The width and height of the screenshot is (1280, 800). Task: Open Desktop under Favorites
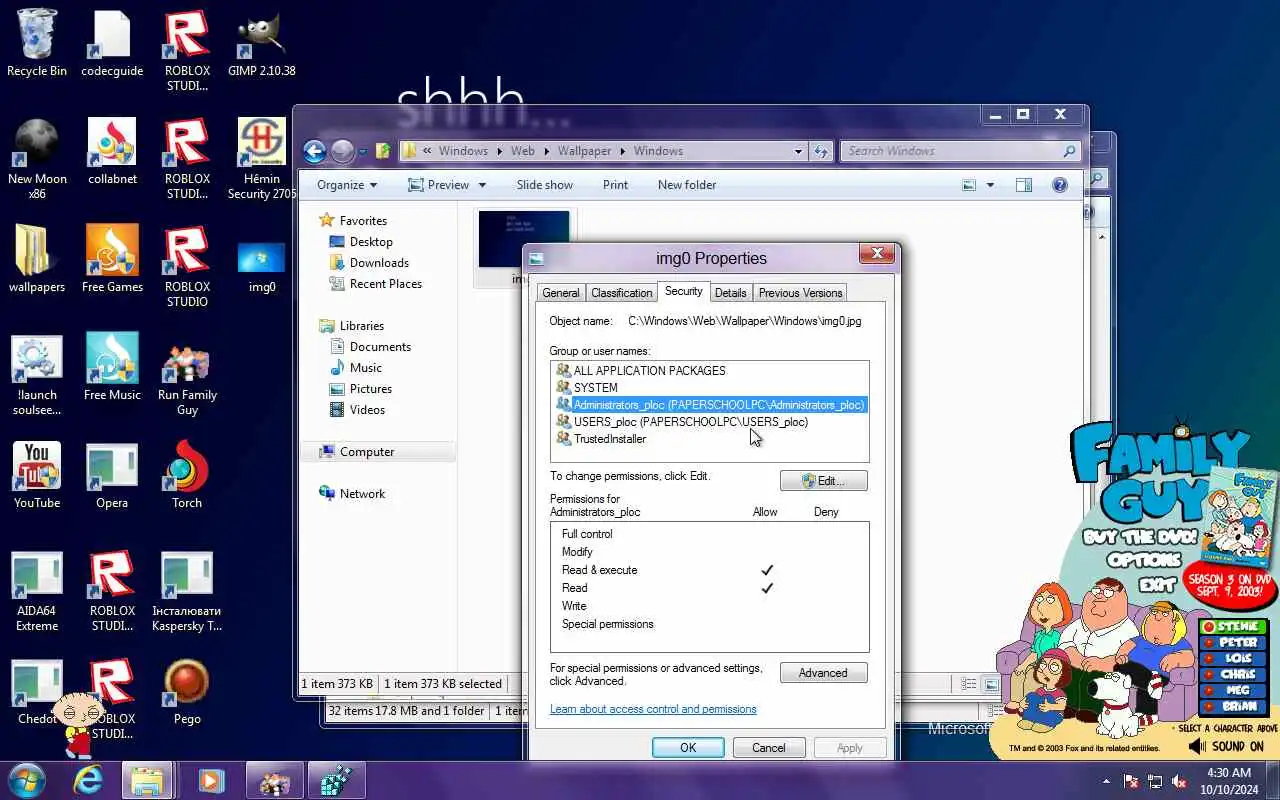[x=371, y=242]
